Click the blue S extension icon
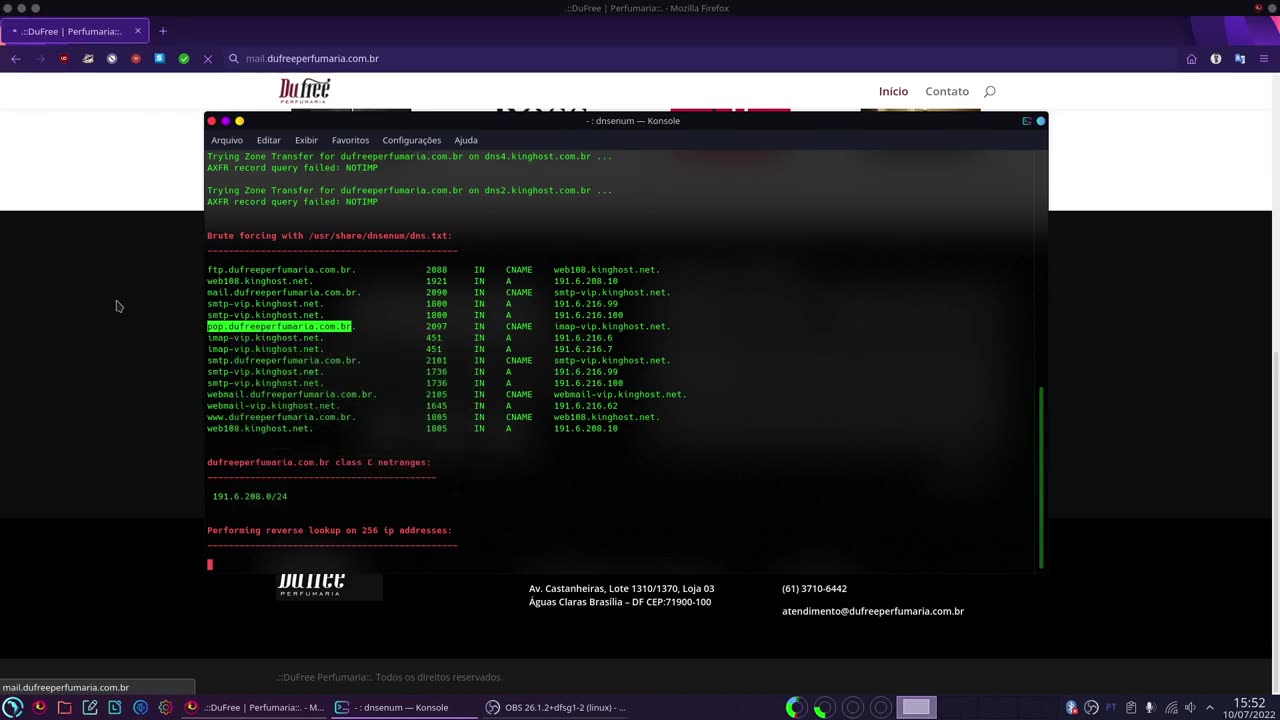The image size is (1280, 720). point(159,59)
